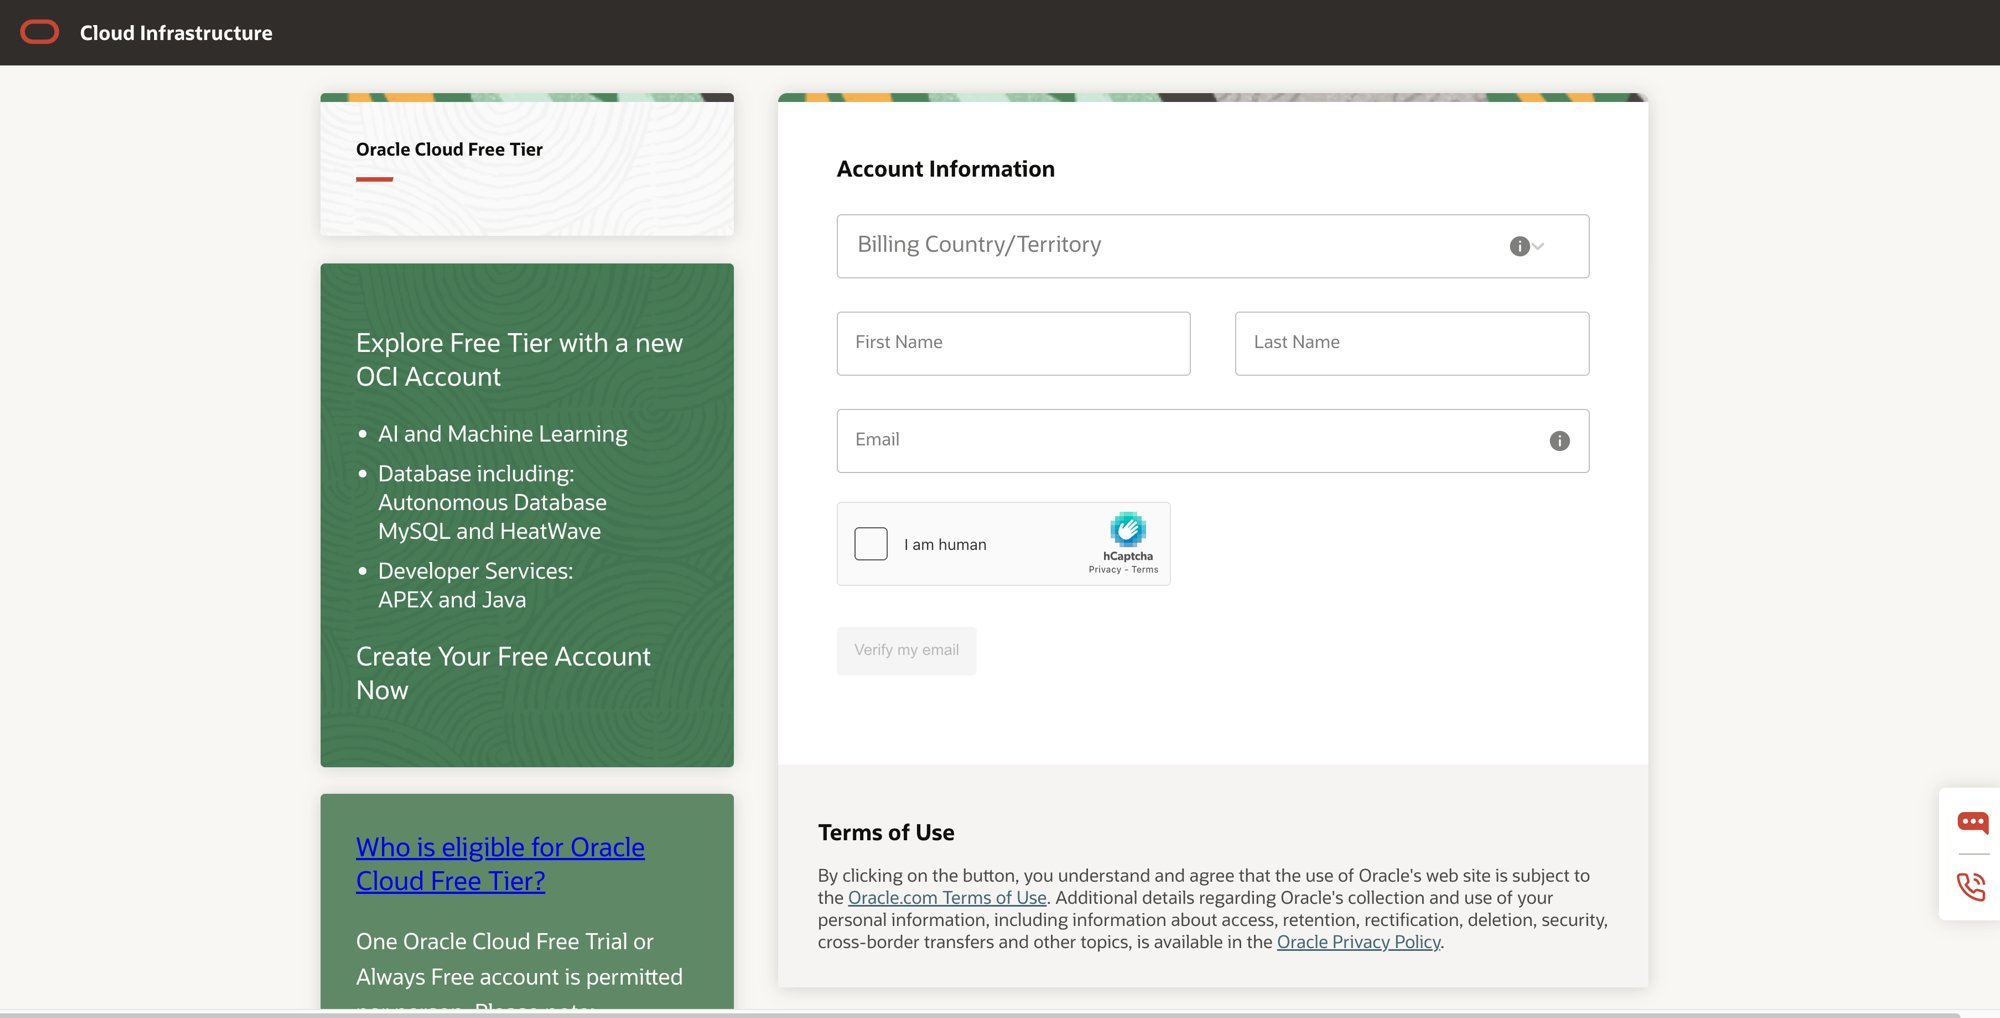Open the Billing Country/Territory info icon

click(x=1519, y=246)
